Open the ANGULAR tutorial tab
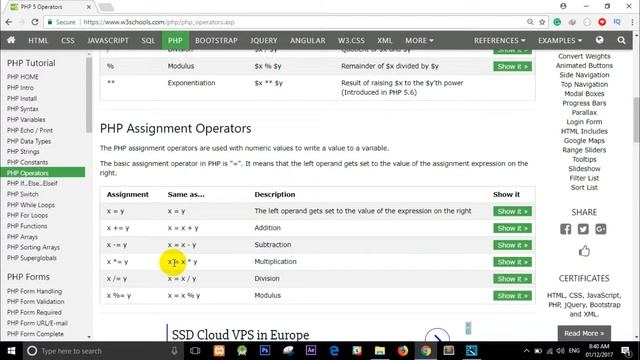 (x=308, y=40)
